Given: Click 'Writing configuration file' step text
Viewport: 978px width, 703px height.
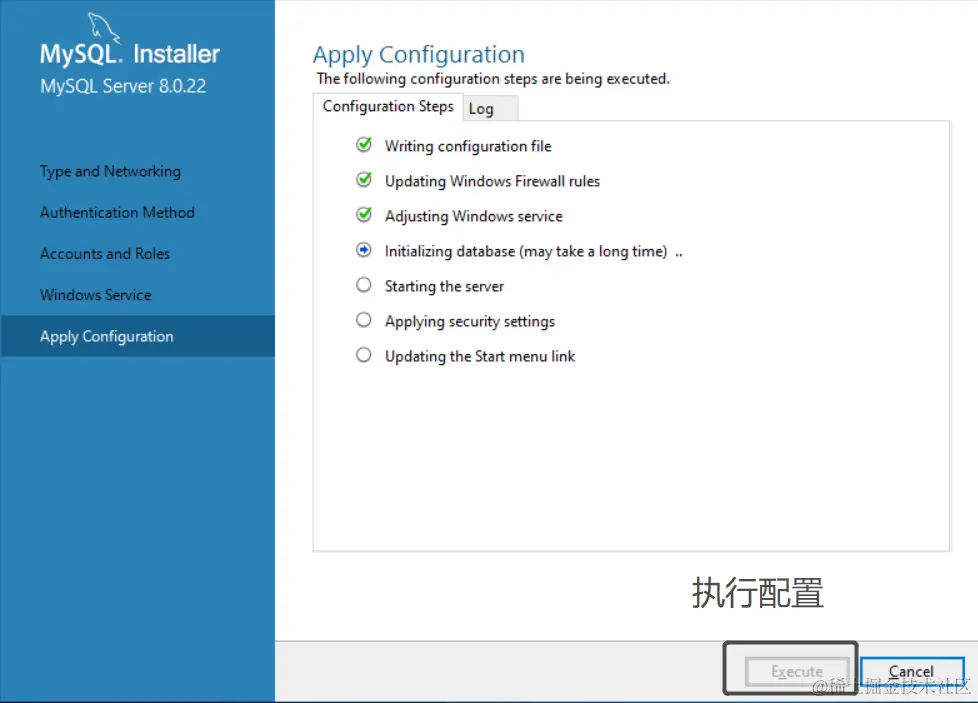Looking at the screenshot, I should point(468,146).
